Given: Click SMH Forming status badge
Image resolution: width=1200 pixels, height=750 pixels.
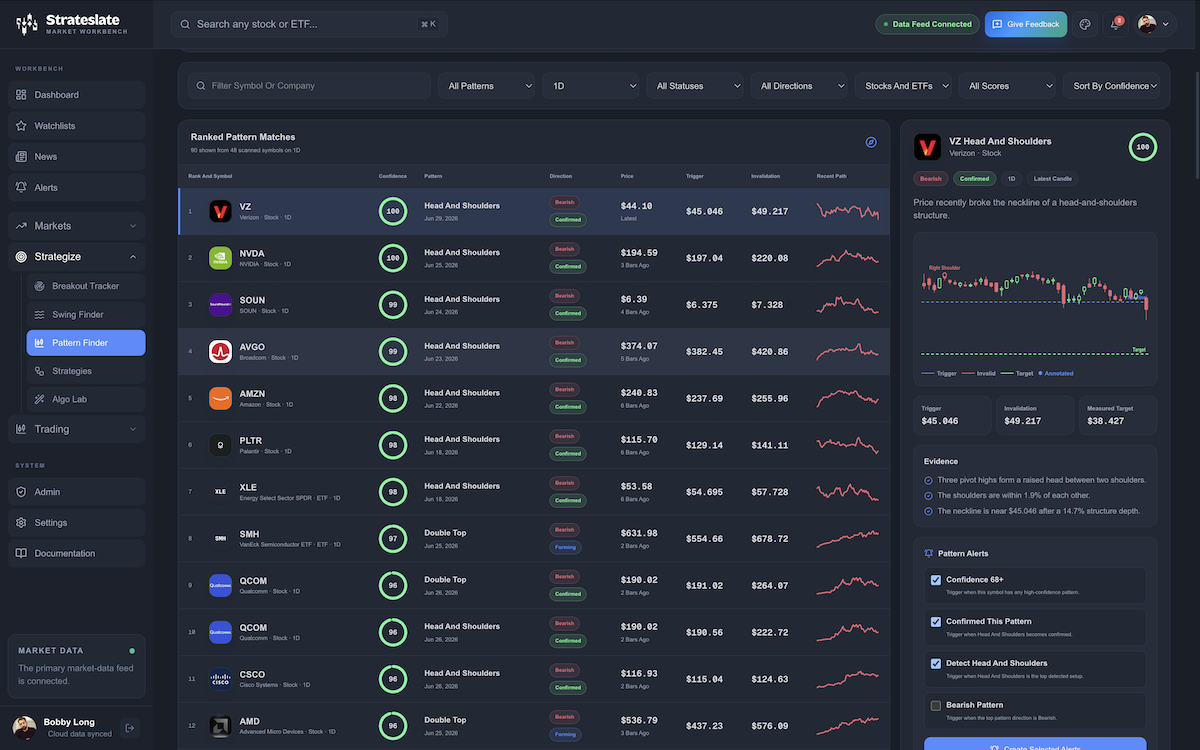Looking at the screenshot, I should (566, 547).
